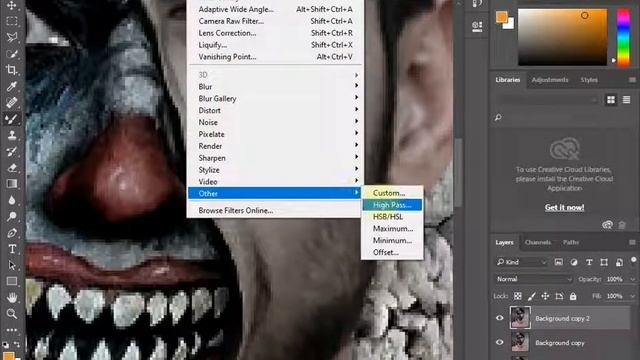640x360 pixels.
Task: Choose High Pass from Other submenu
Action: 392,205
